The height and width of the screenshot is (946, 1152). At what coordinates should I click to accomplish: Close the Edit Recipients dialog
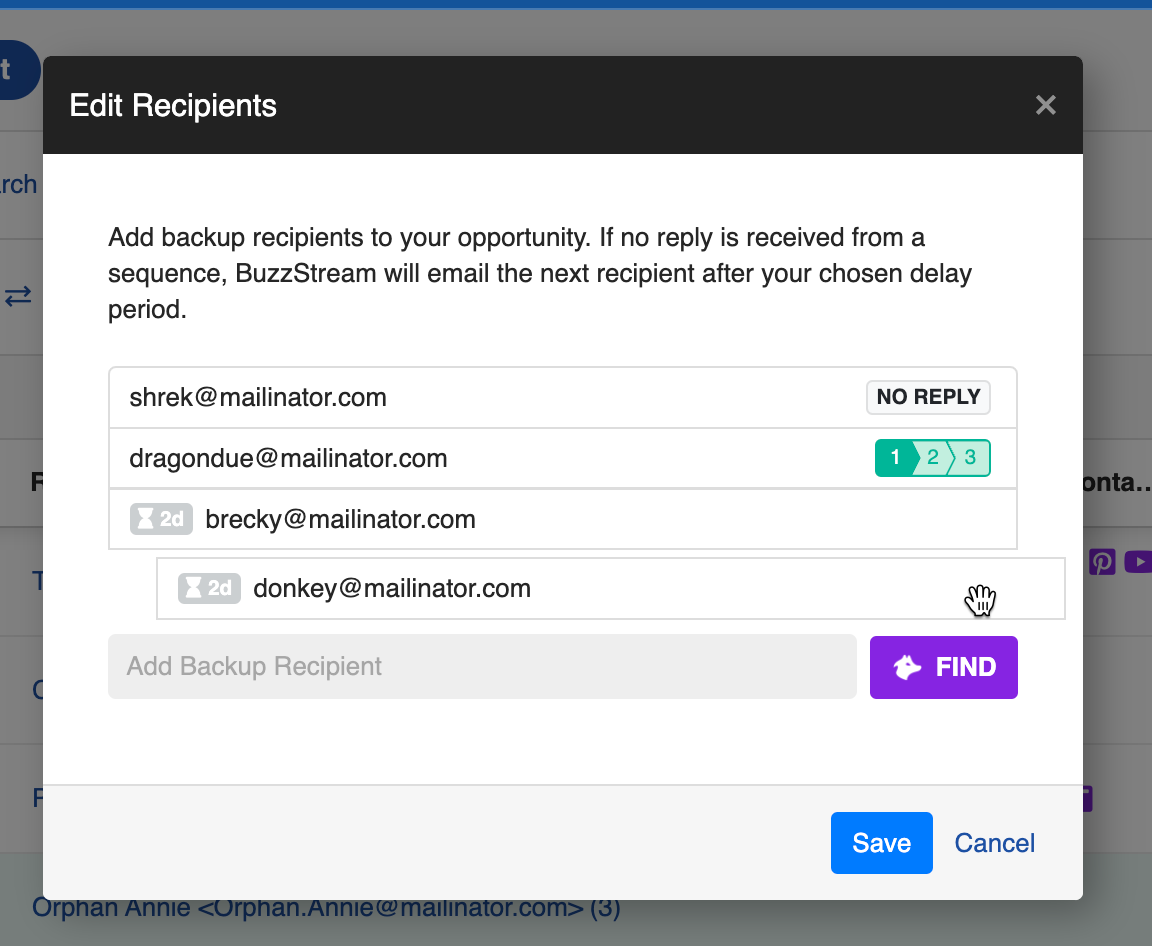[1045, 105]
